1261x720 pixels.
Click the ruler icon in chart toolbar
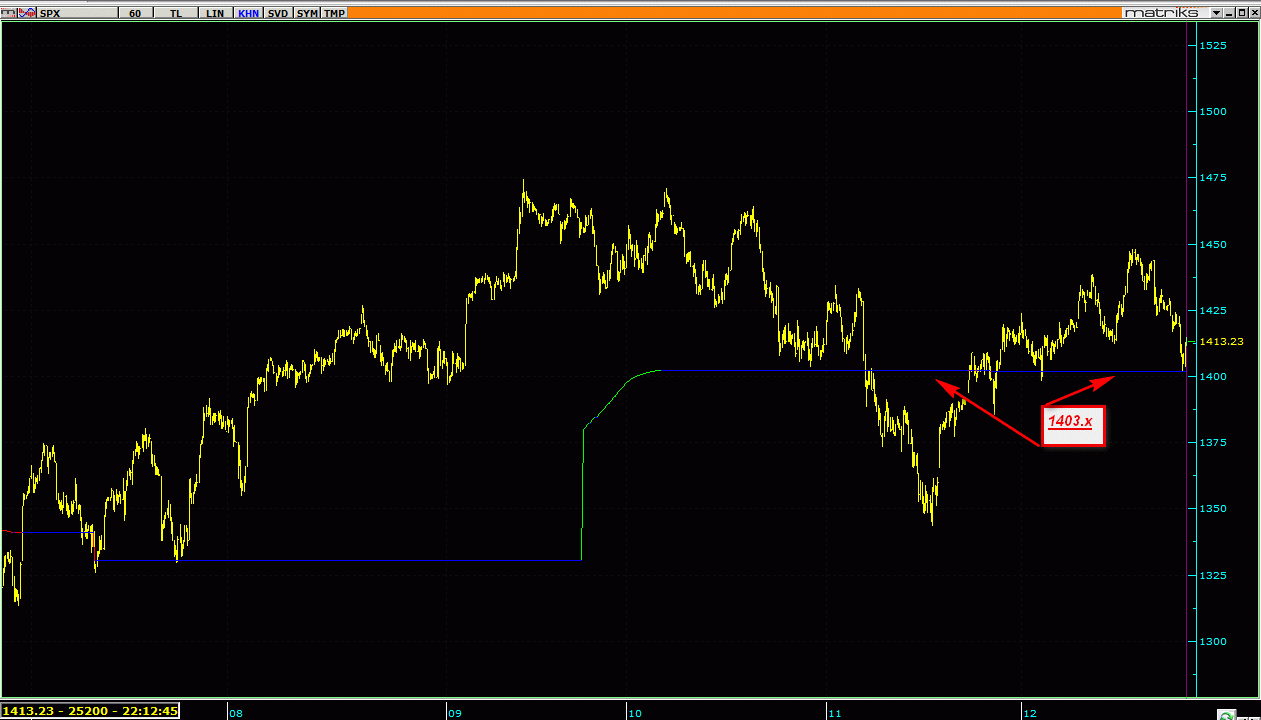point(8,13)
